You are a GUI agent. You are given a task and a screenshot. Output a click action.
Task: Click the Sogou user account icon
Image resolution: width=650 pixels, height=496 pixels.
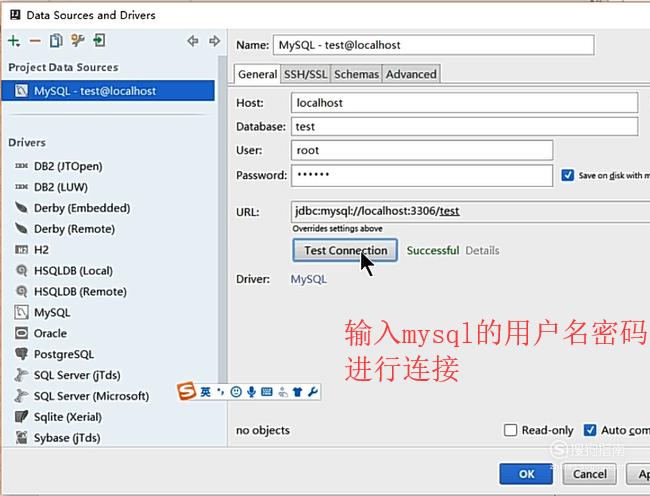tap(283, 392)
